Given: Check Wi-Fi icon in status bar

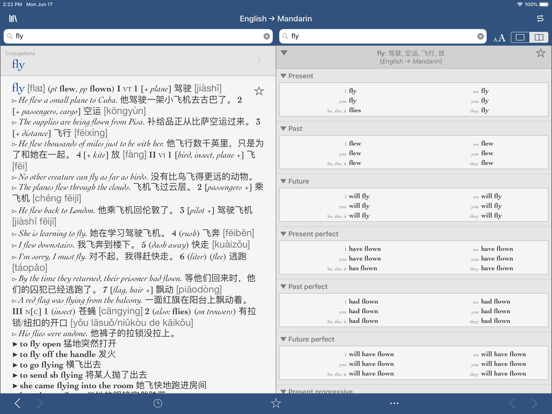Looking at the screenshot, I should click(520, 4).
